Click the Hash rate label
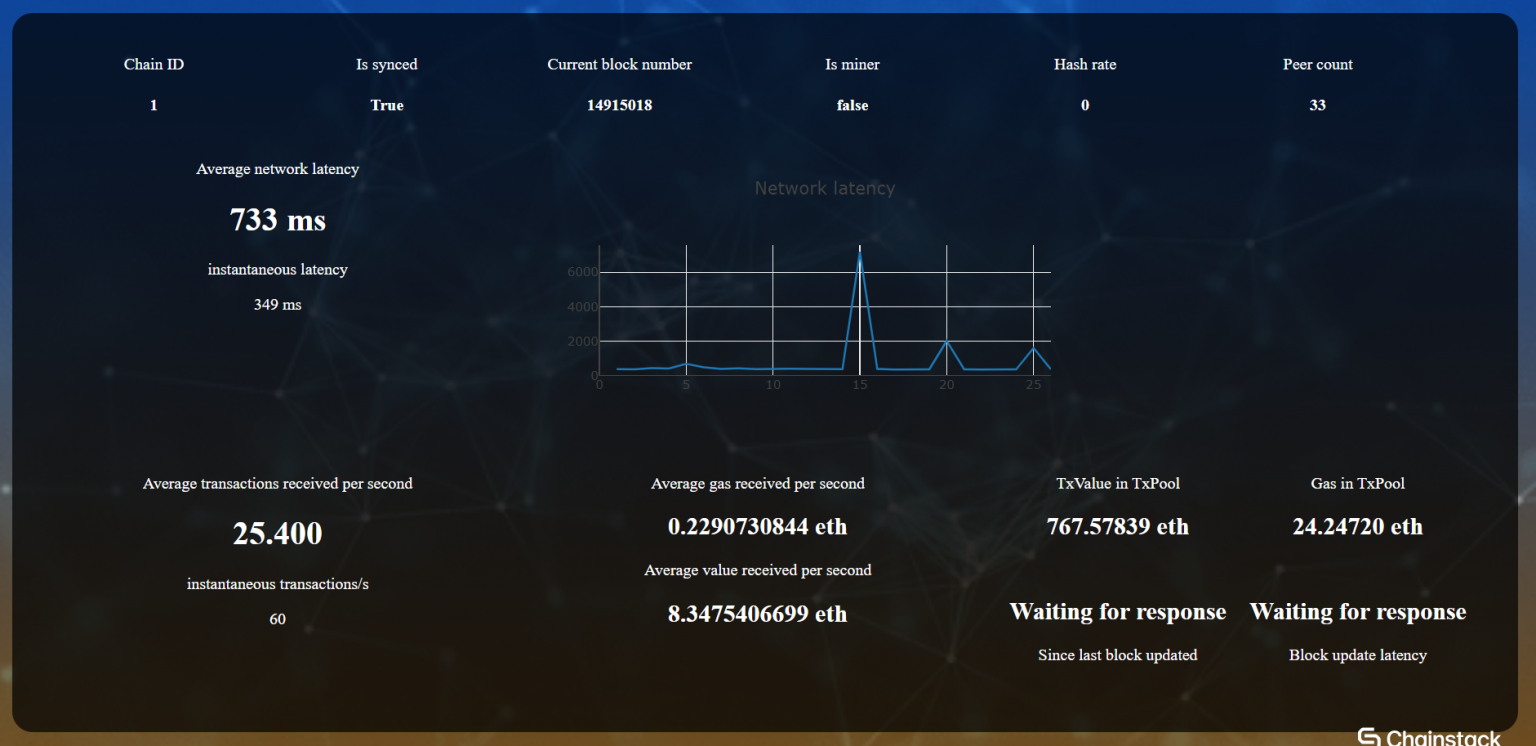1536x746 pixels. [x=1085, y=64]
